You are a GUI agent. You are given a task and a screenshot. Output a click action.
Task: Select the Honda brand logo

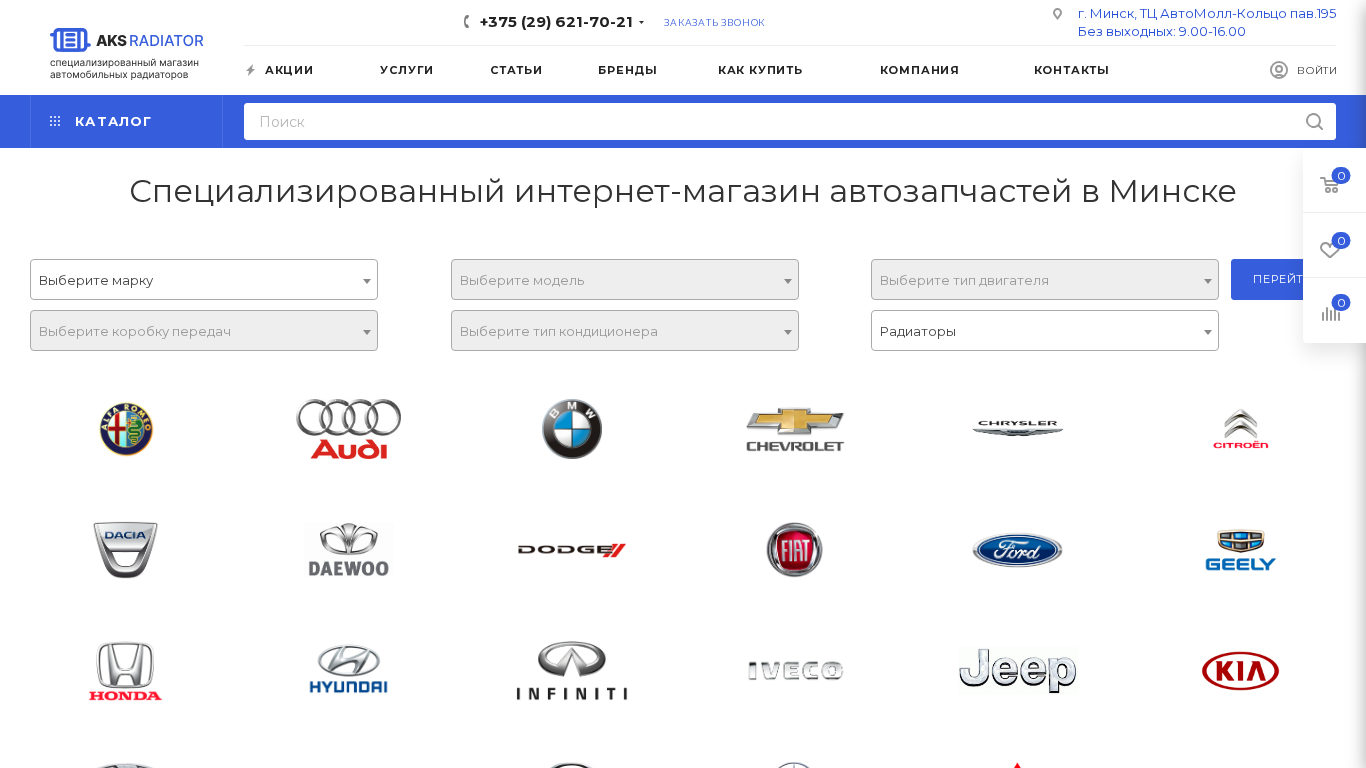126,671
